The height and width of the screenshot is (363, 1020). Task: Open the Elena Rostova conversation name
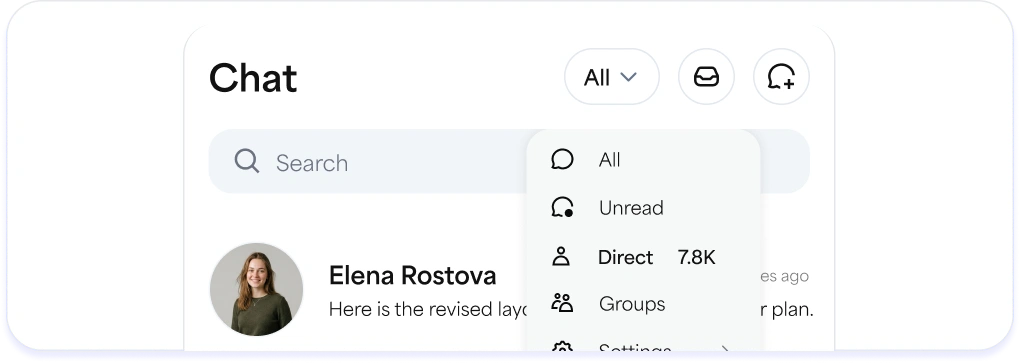coord(412,275)
